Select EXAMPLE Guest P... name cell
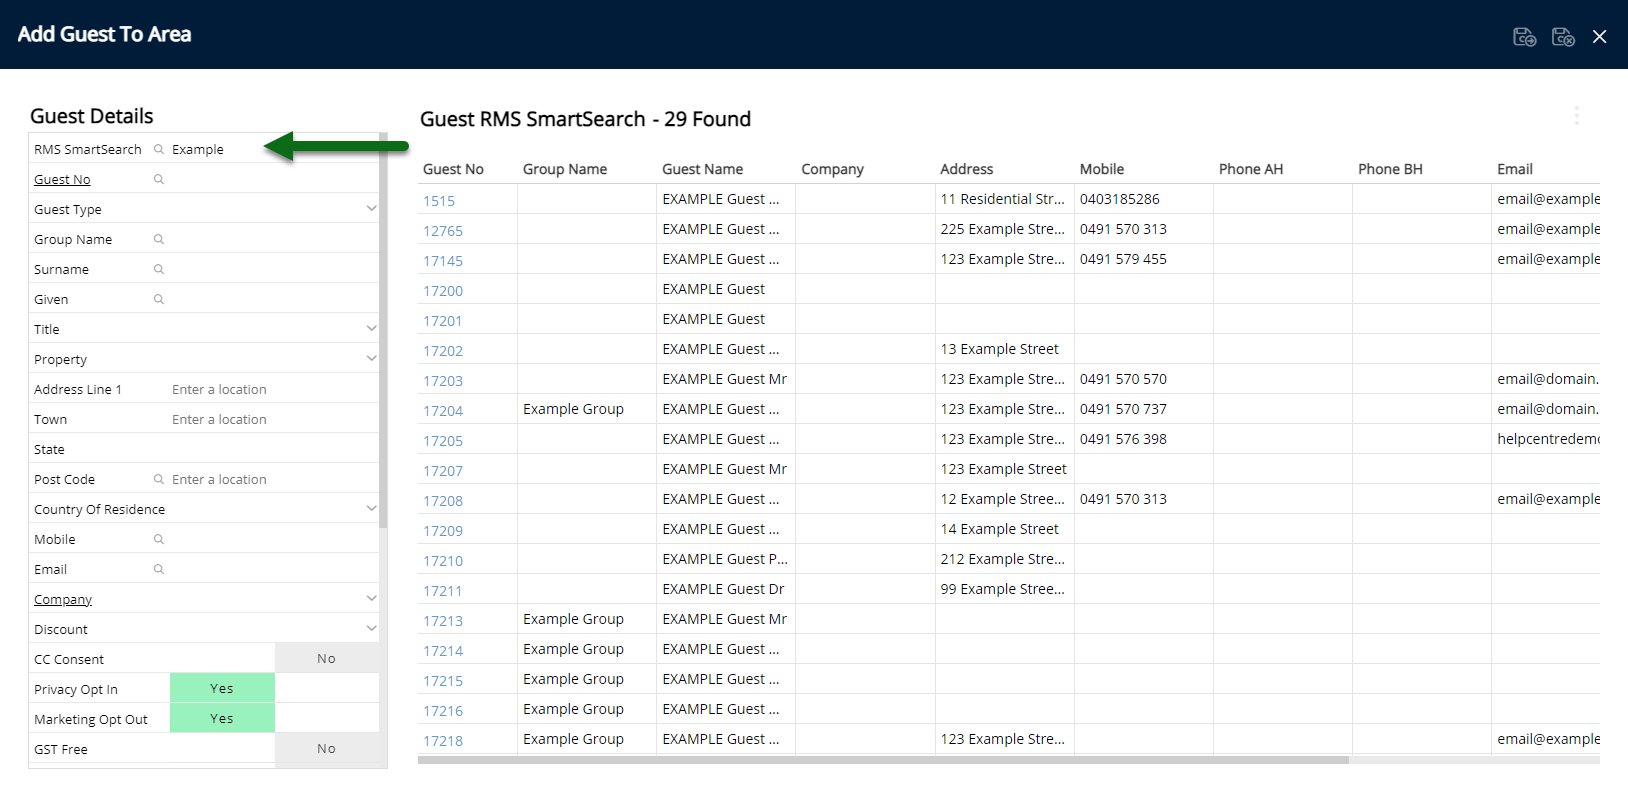Screen dimensions: 1628x798 [x=724, y=559]
